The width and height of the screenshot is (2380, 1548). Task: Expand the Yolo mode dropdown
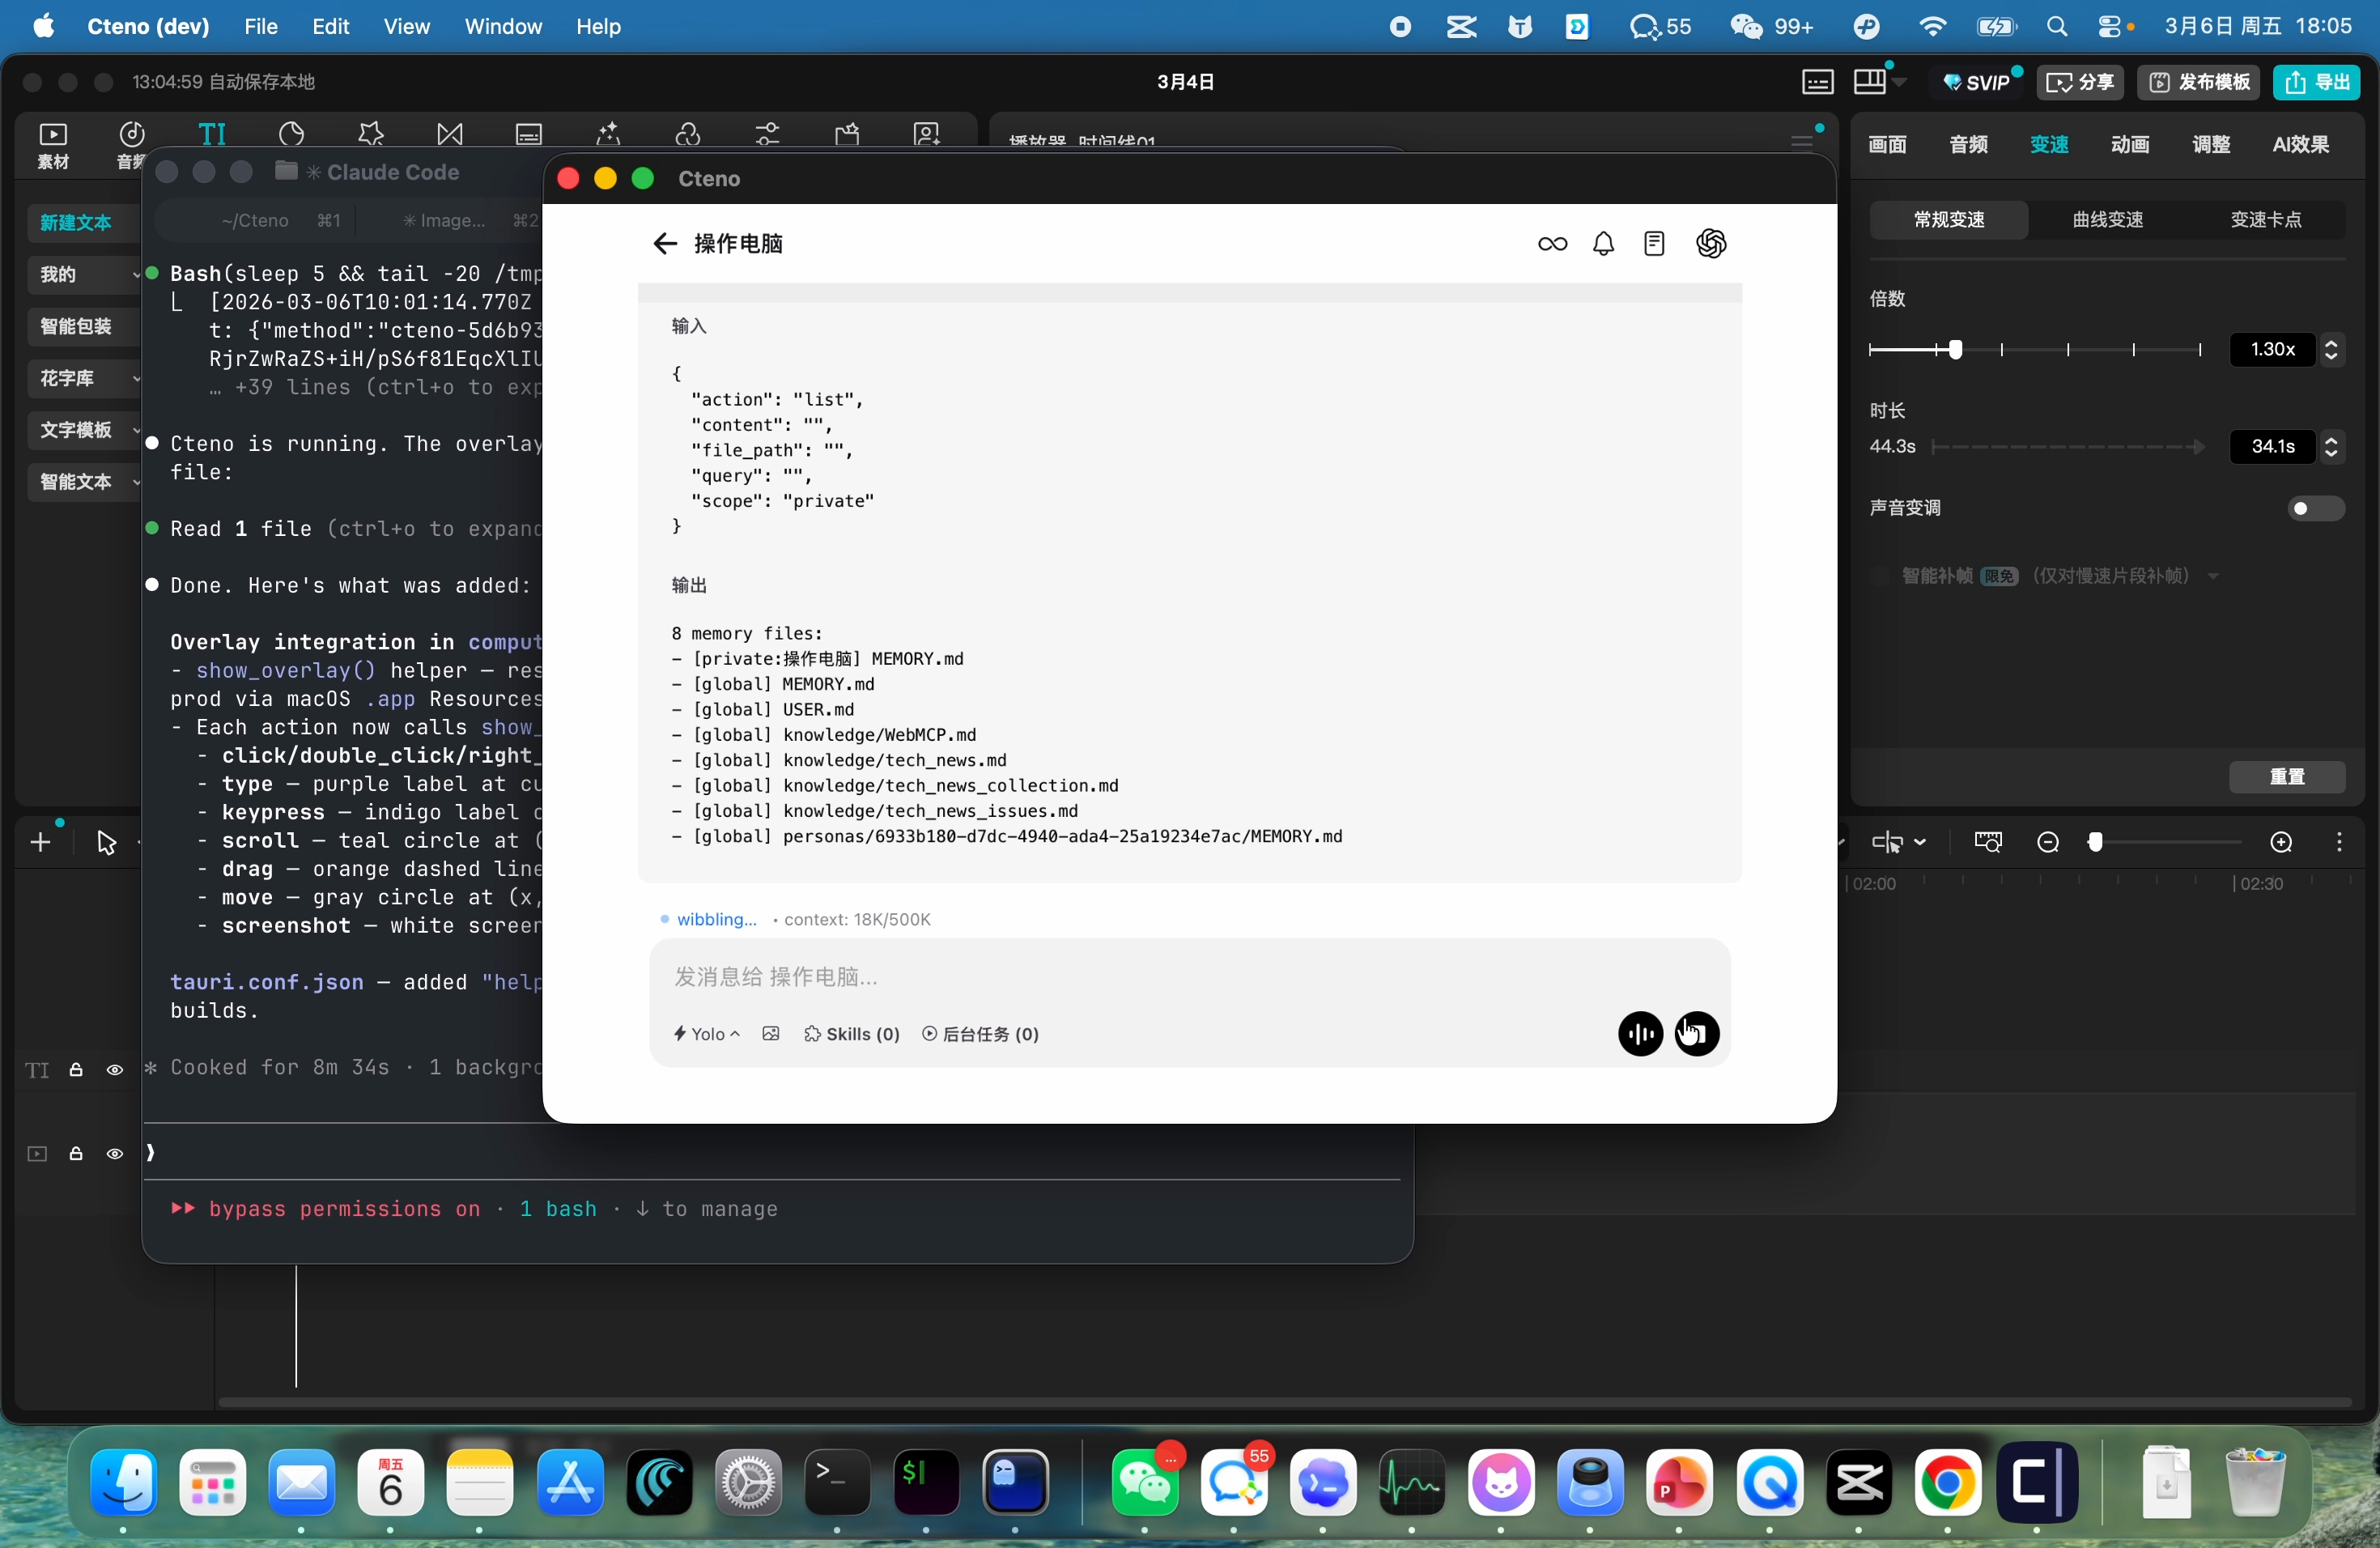click(x=706, y=1033)
